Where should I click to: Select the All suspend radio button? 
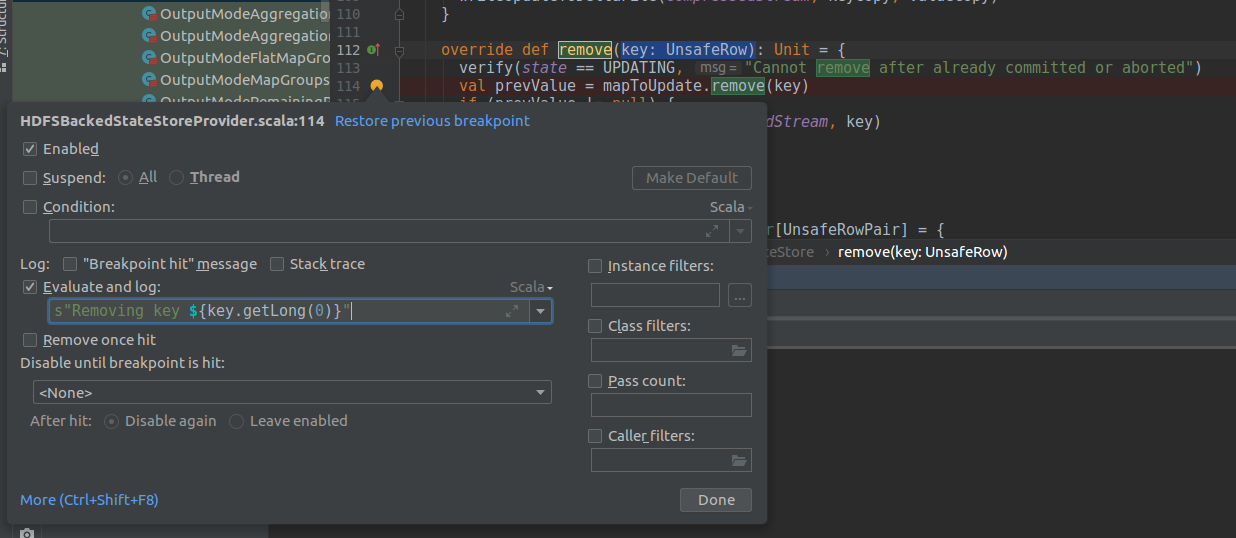click(126, 178)
